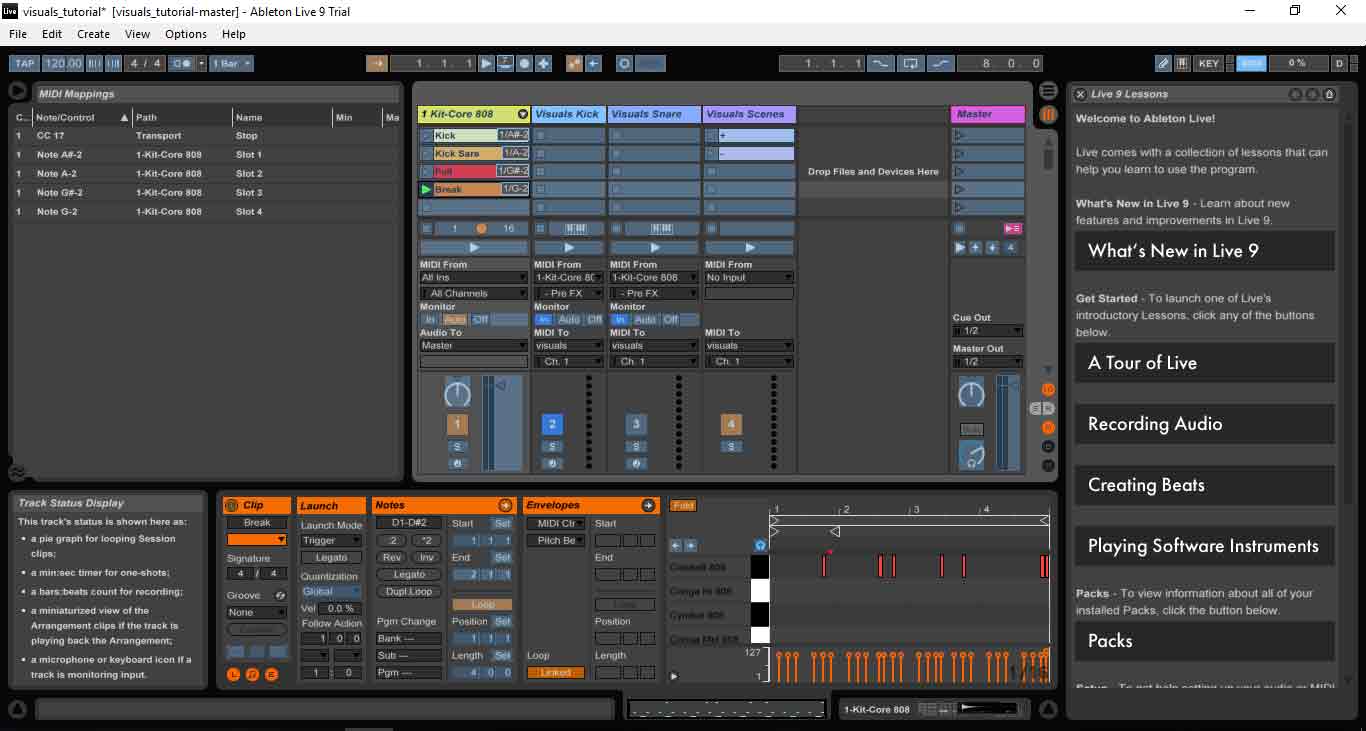Viewport: 1366px width, 731px height.
Task: Open the View menu
Action: [x=138, y=34]
